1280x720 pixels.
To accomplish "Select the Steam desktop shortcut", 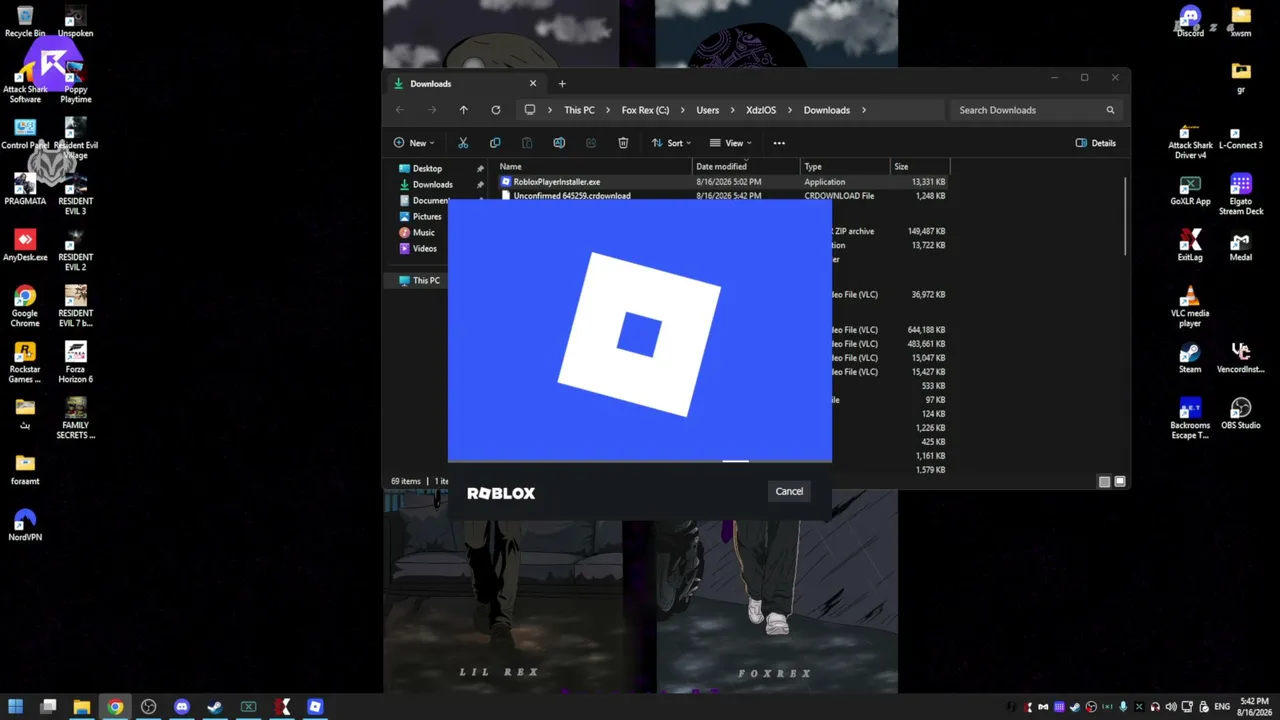I will 1190,358.
